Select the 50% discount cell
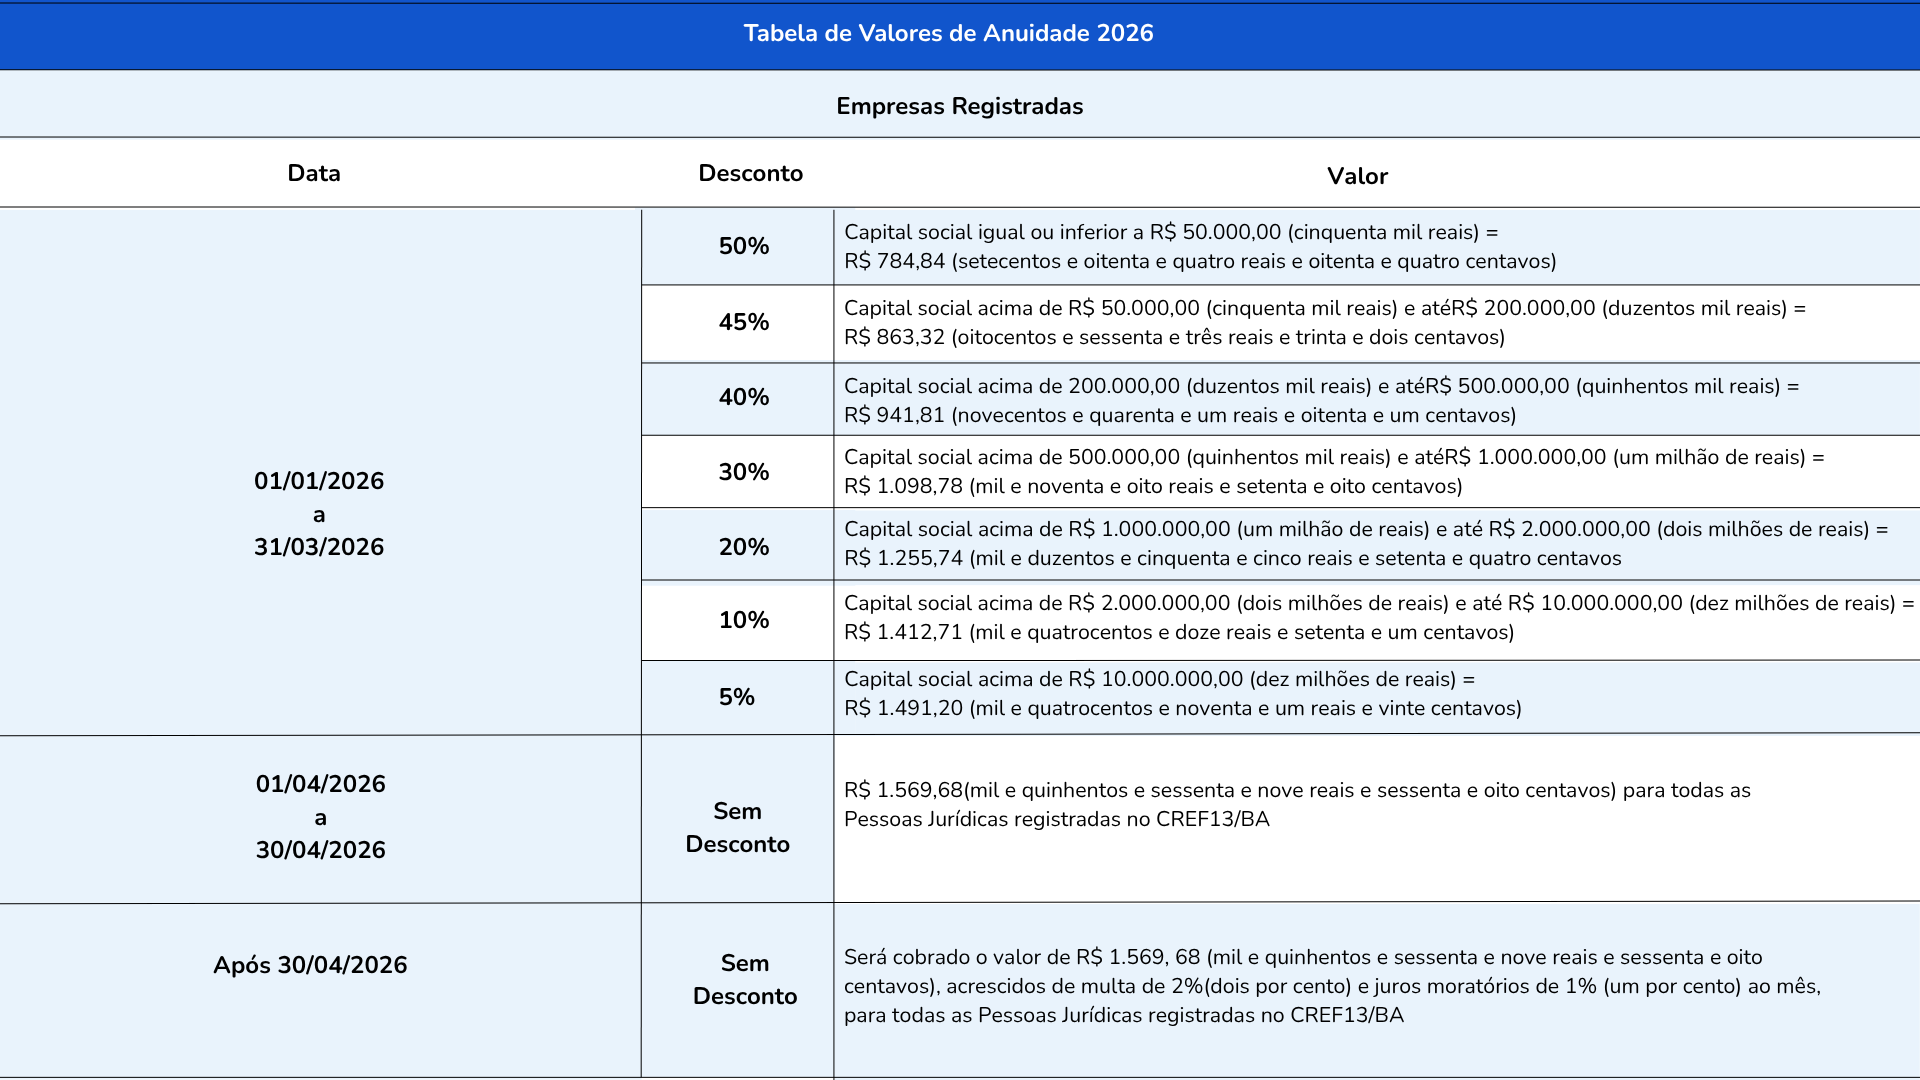Viewport: 1920px width, 1080px height. (743, 246)
